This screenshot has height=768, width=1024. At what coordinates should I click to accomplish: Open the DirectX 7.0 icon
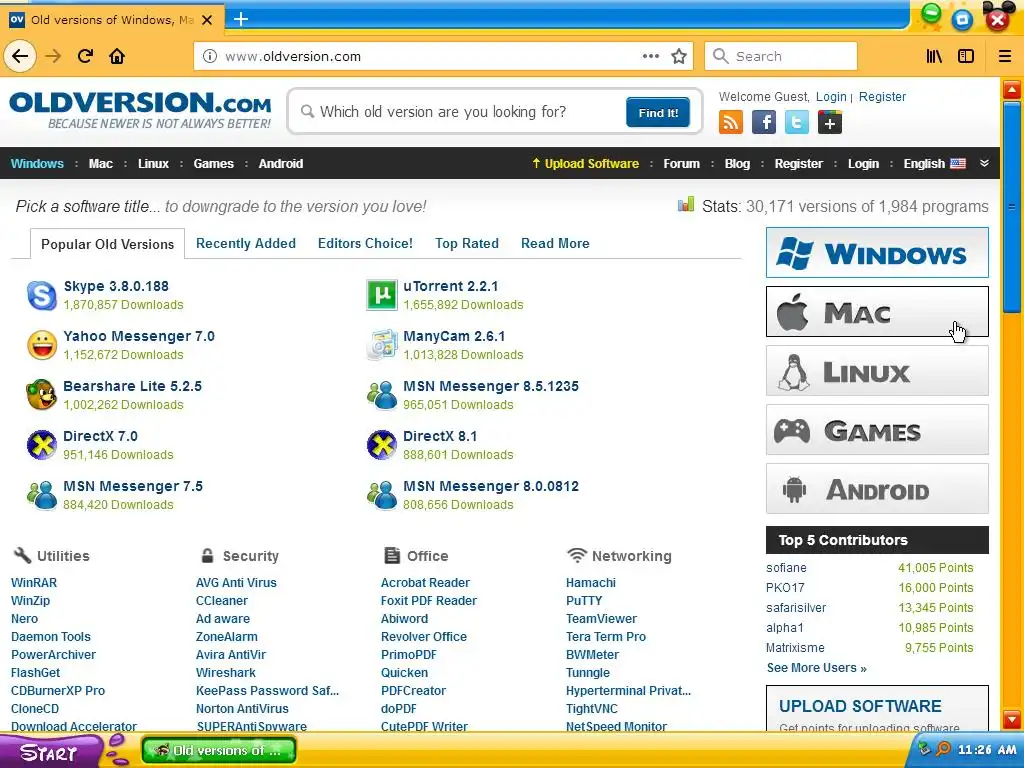coord(42,445)
